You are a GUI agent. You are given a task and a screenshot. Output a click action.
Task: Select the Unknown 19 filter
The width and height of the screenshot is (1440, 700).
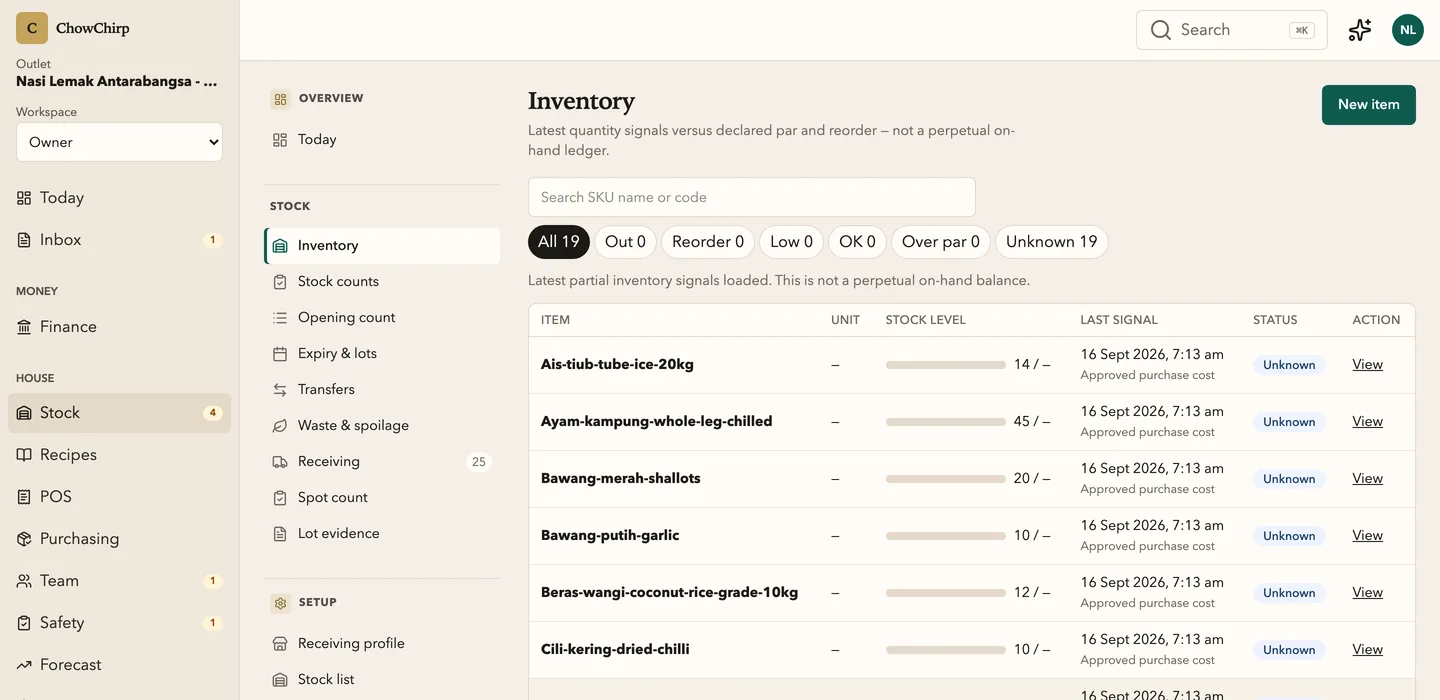pos(1051,242)
